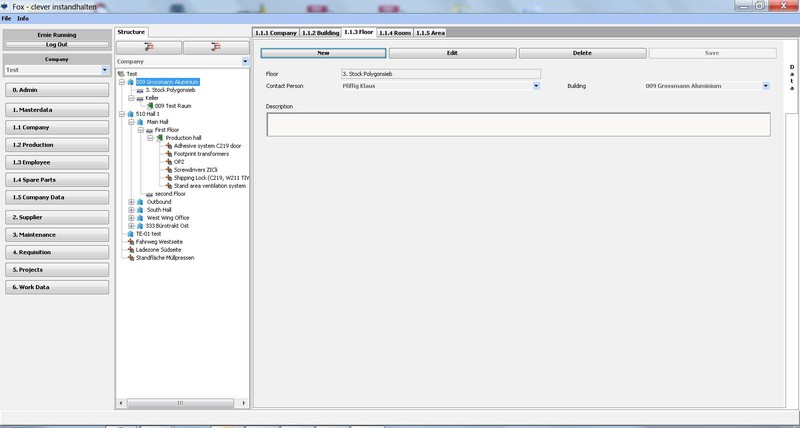
Task: Click the Test root node icon
Action: tap(121, 74)
